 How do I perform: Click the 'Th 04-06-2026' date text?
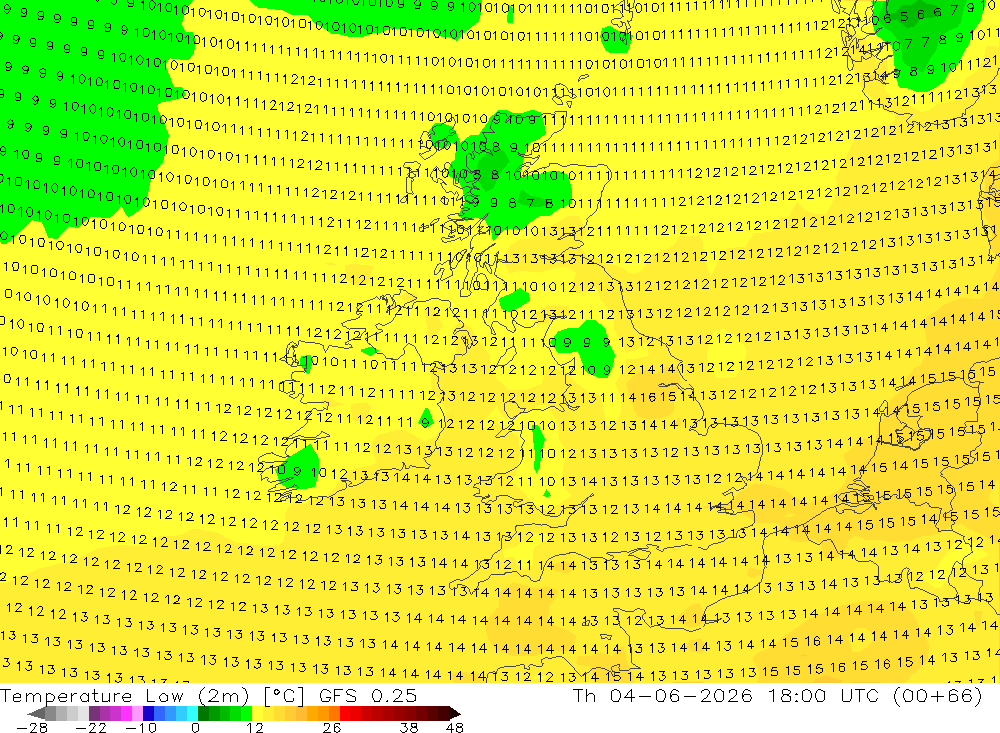click(663, 695)
